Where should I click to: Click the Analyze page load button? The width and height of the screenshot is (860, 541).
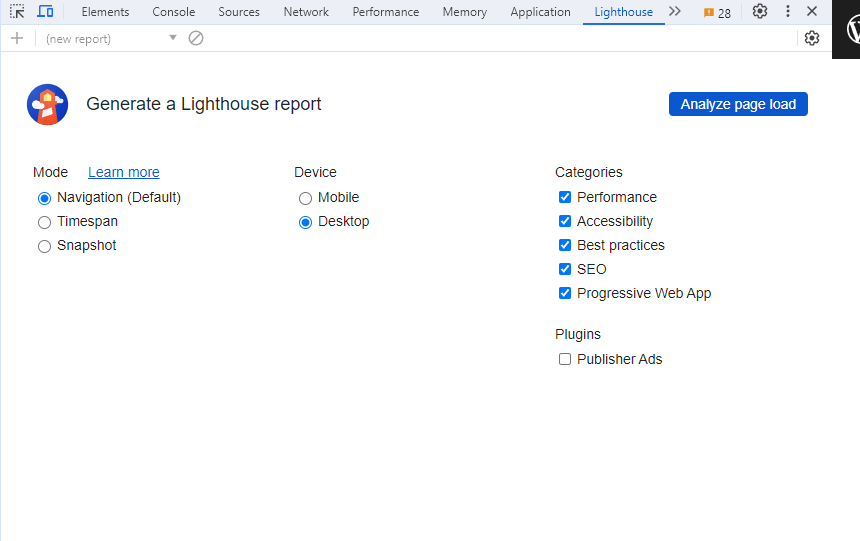coord(738,104)
